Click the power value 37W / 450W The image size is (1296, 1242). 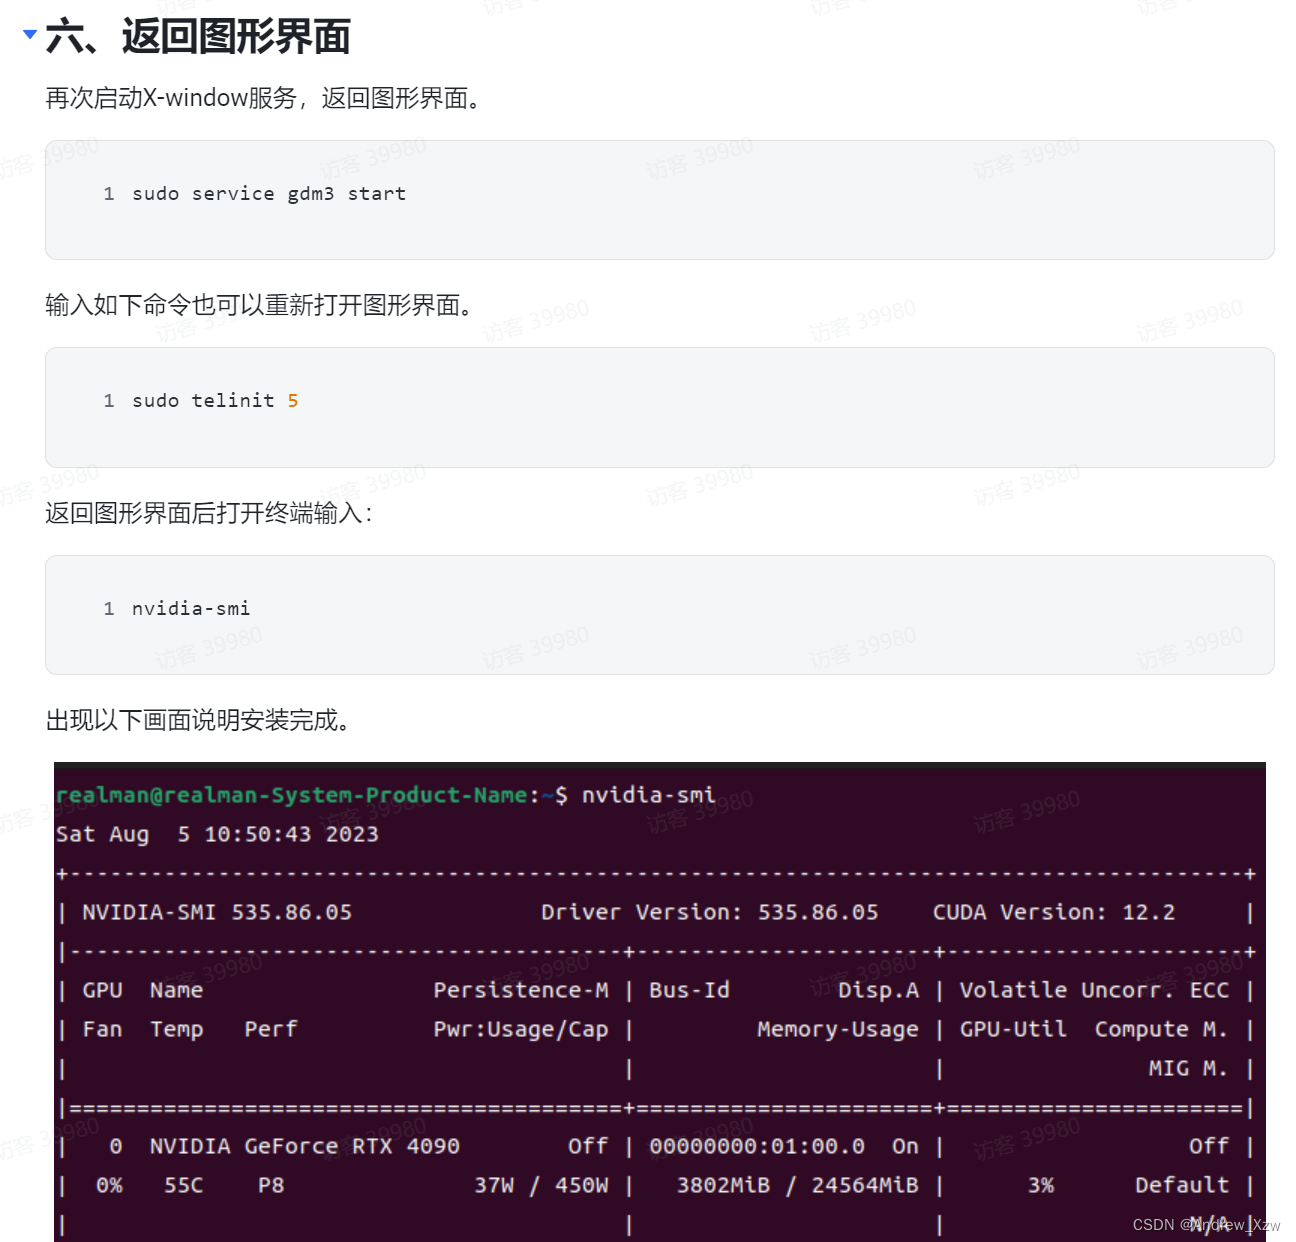pyautogui.click(x=541, y=1185)
